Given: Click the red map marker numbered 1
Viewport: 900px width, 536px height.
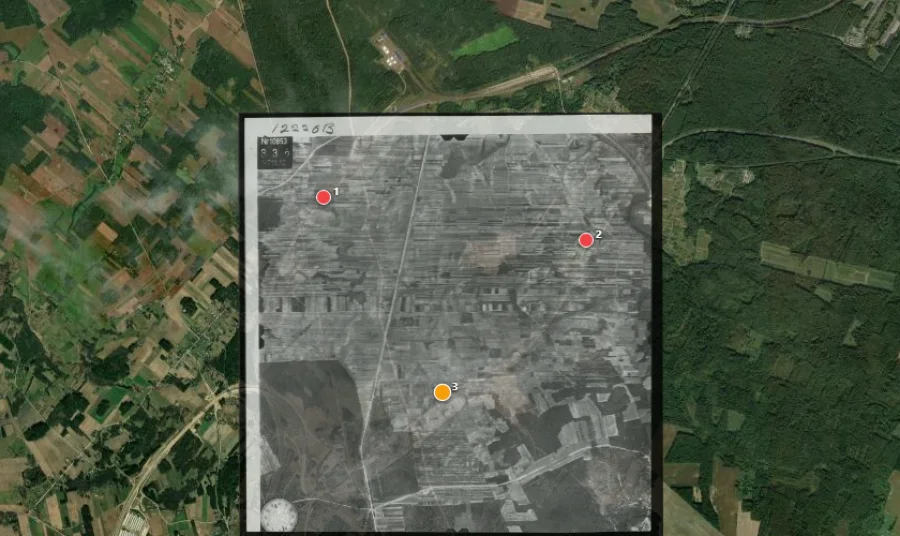Looking at the screenshot, I should (323, 197).
